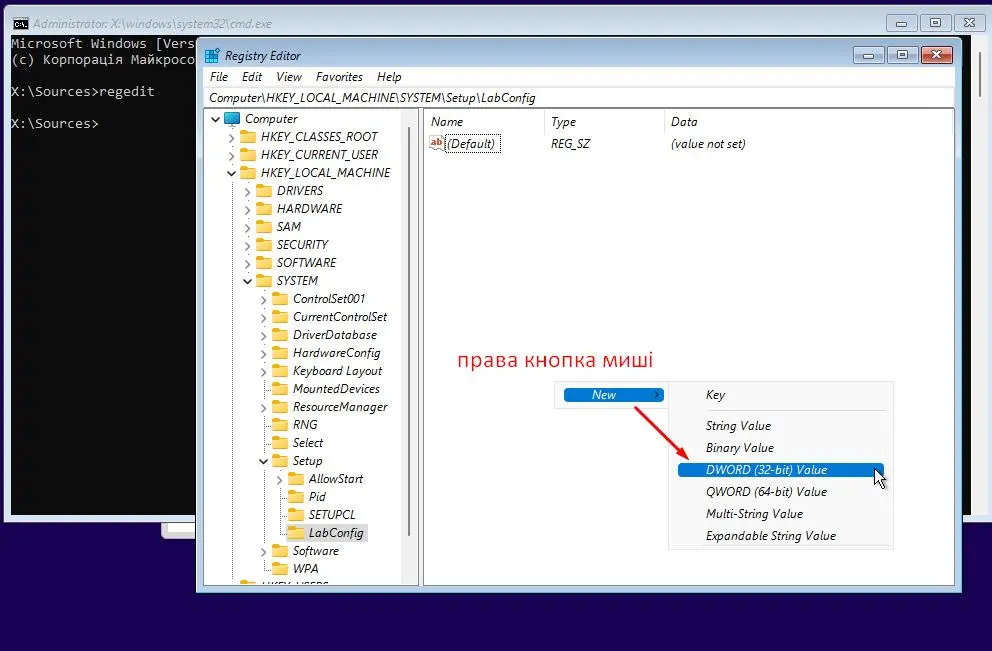The height and width of the screenshot is (651, 992).
Task: Click the (value not set) data cell
Action: pos(708,144)
